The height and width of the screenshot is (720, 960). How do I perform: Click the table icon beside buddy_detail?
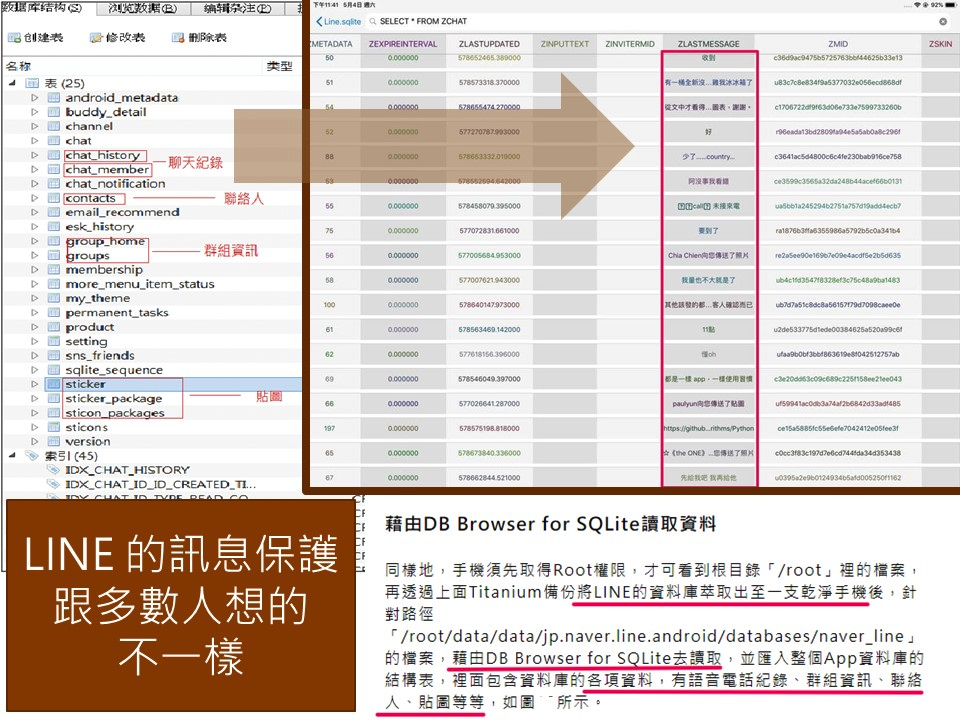pos(54,112)
